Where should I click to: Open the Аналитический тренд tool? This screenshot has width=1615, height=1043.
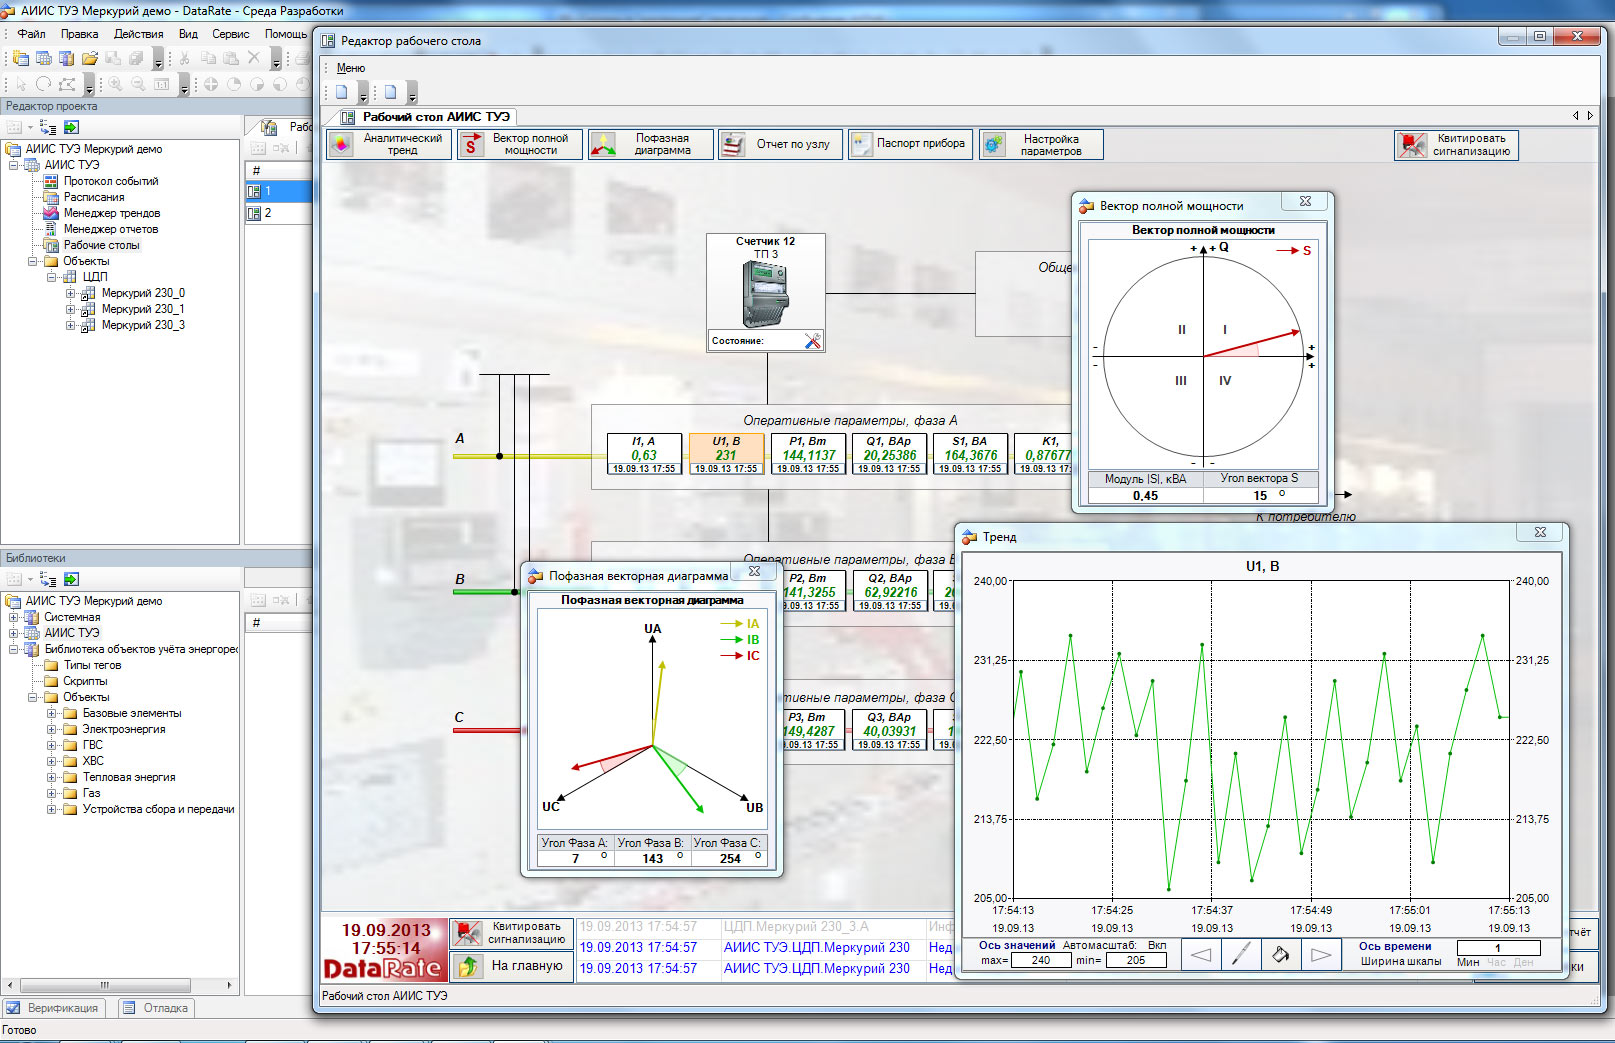pos(389,145)
